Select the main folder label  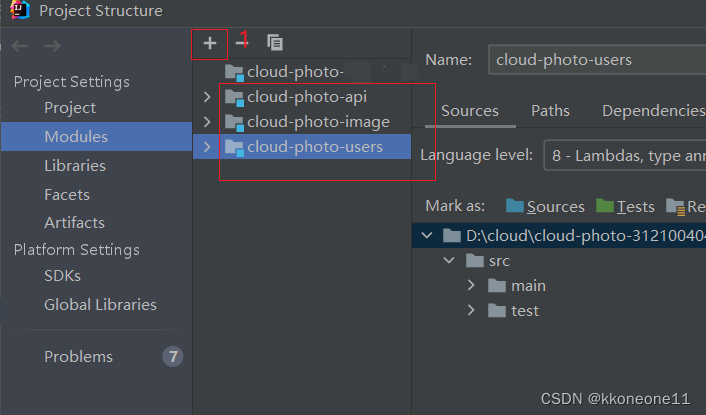pos(528,286)
